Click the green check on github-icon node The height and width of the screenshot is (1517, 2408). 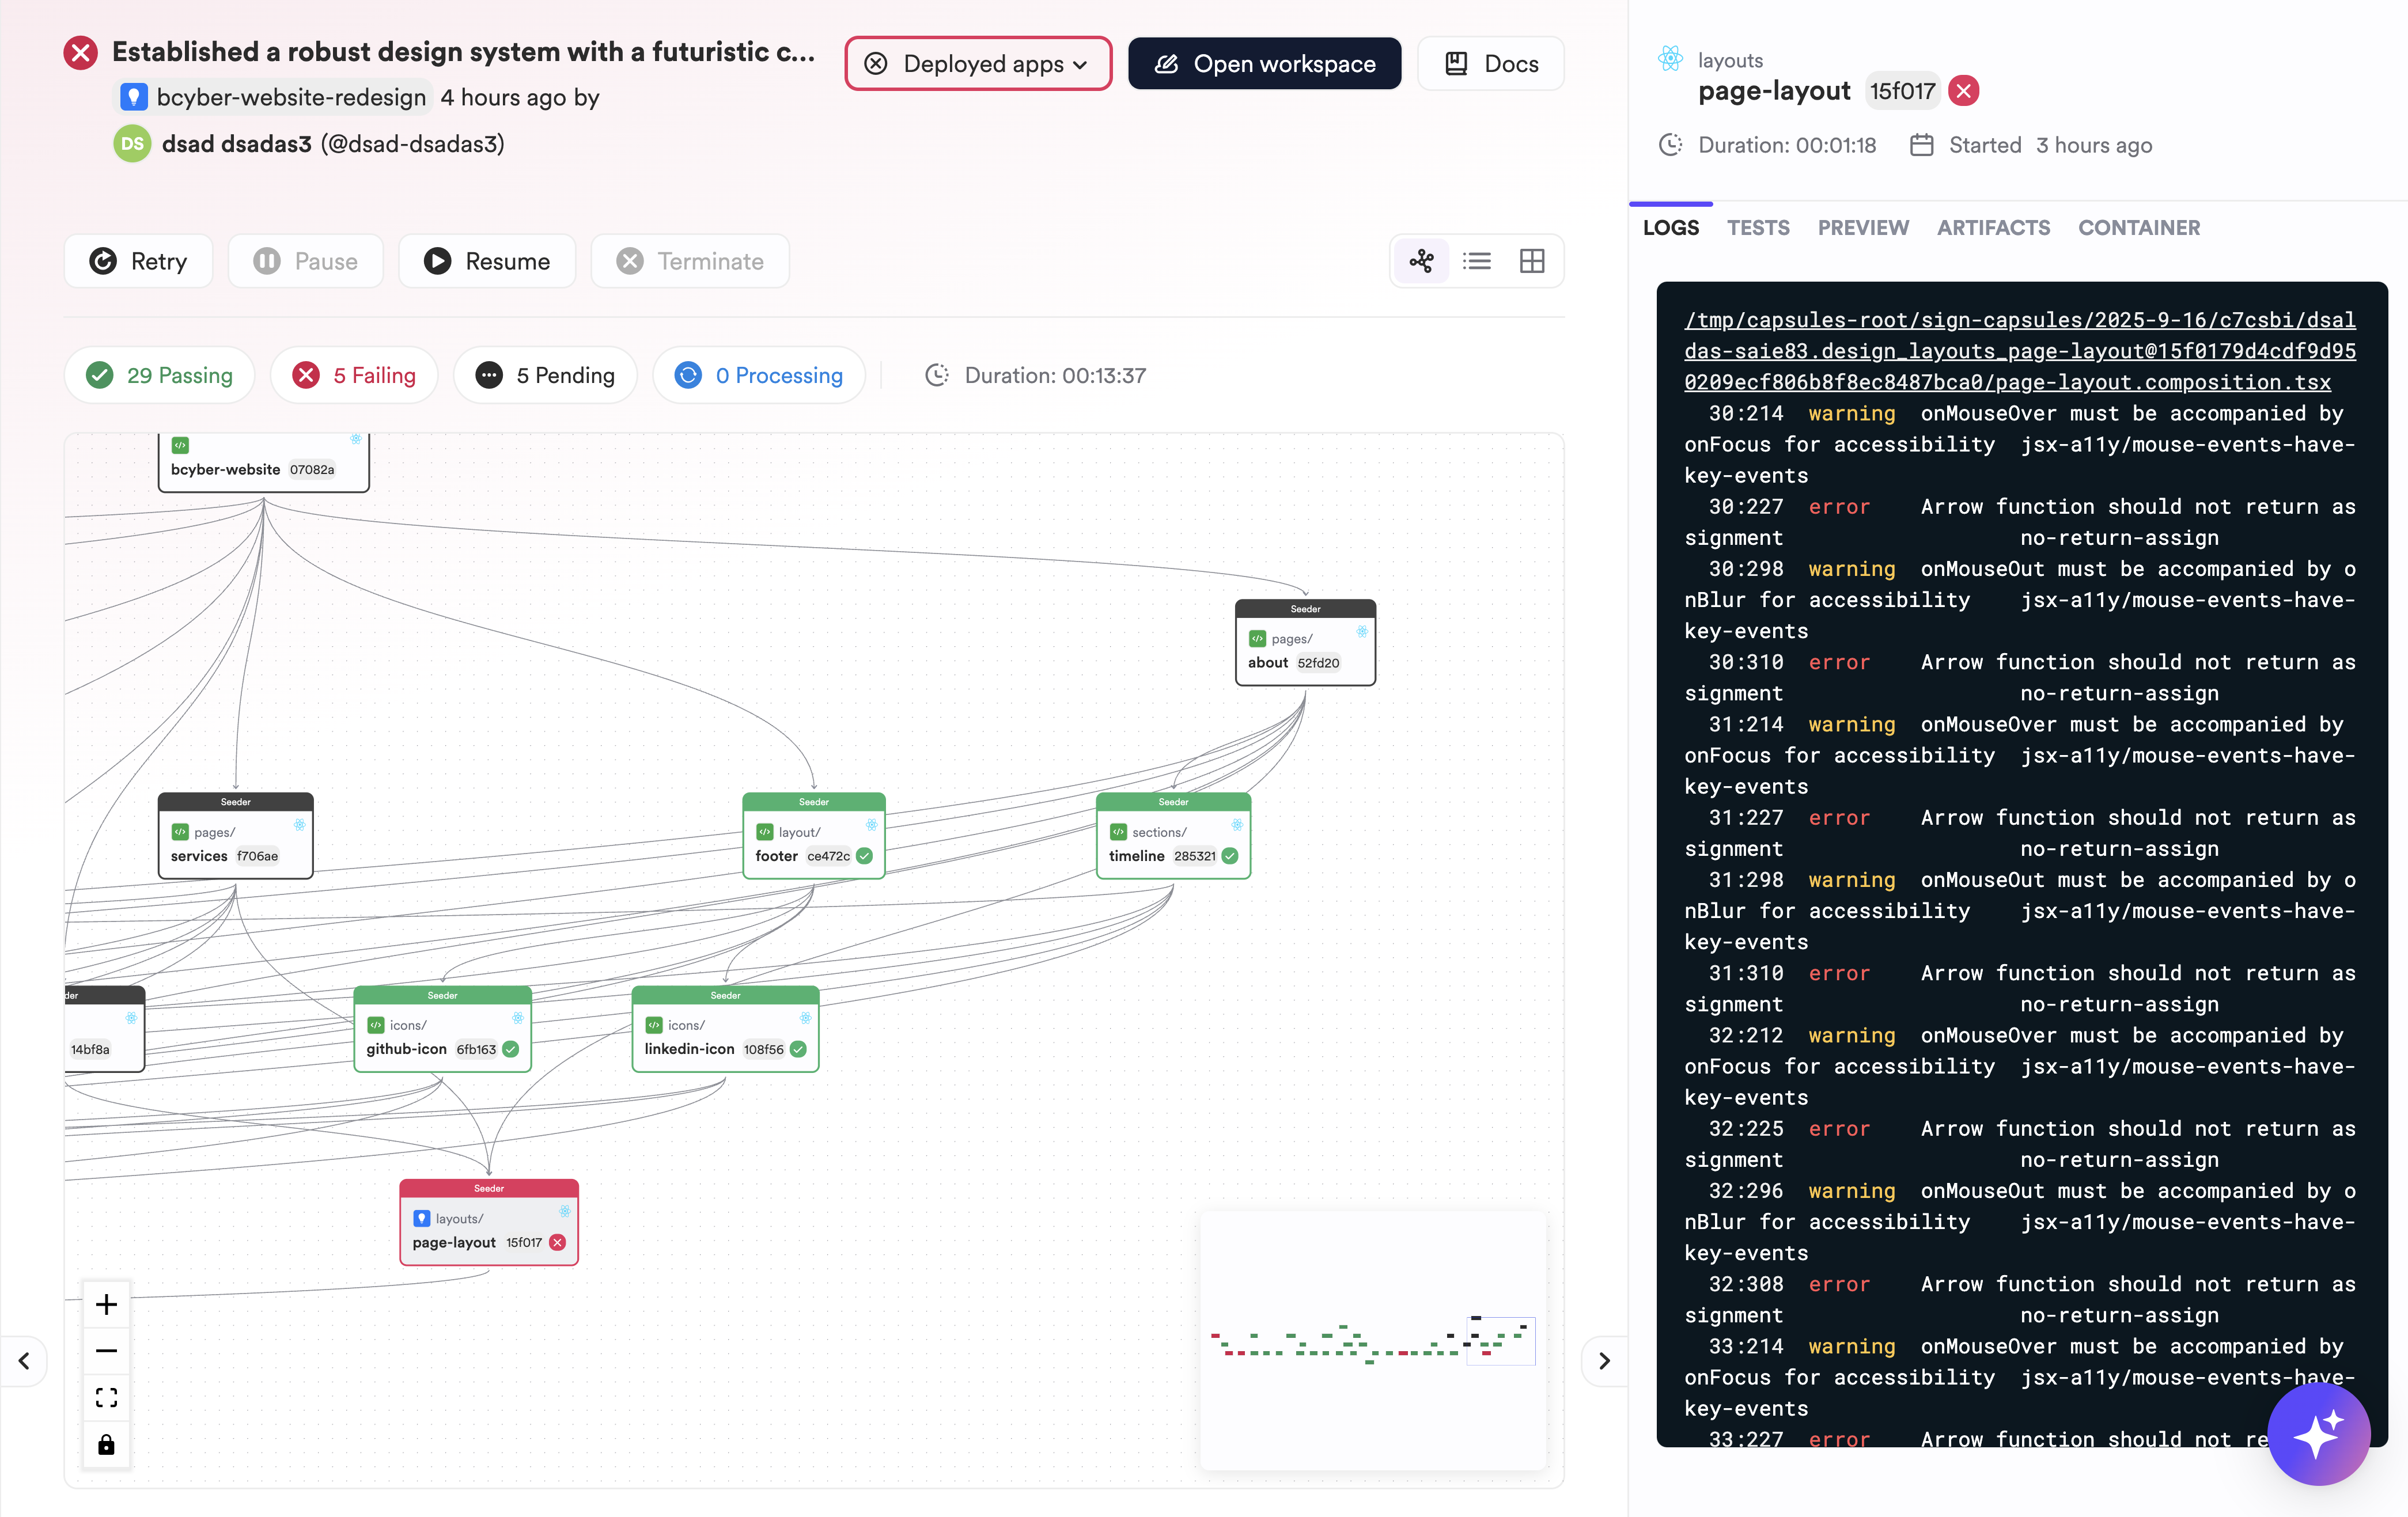coord(510,1049)
